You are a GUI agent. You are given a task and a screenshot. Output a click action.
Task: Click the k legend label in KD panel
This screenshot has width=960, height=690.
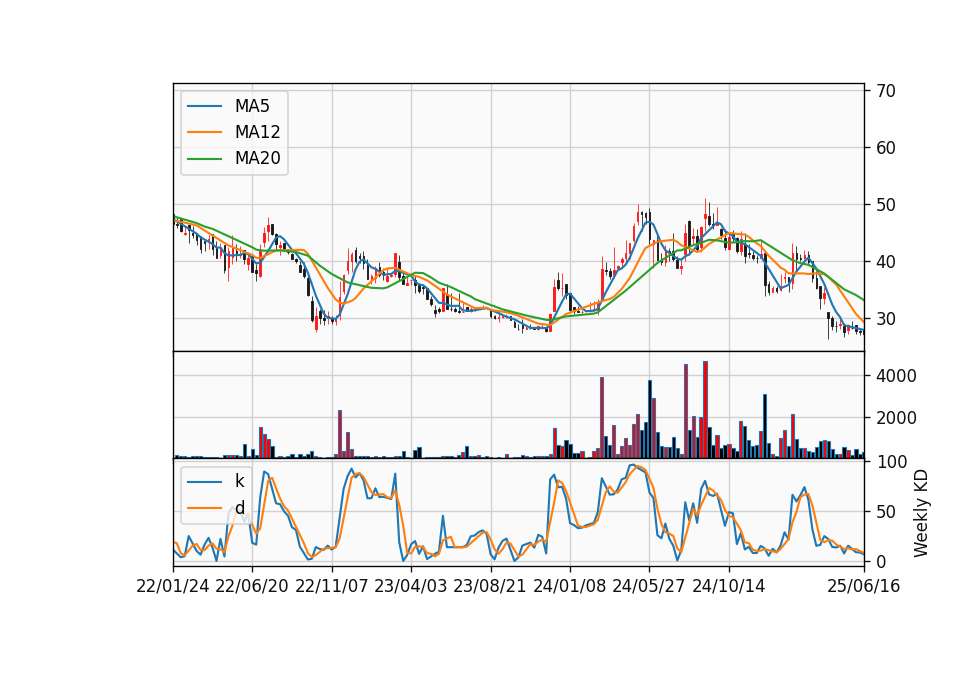(x=239, y=481)
